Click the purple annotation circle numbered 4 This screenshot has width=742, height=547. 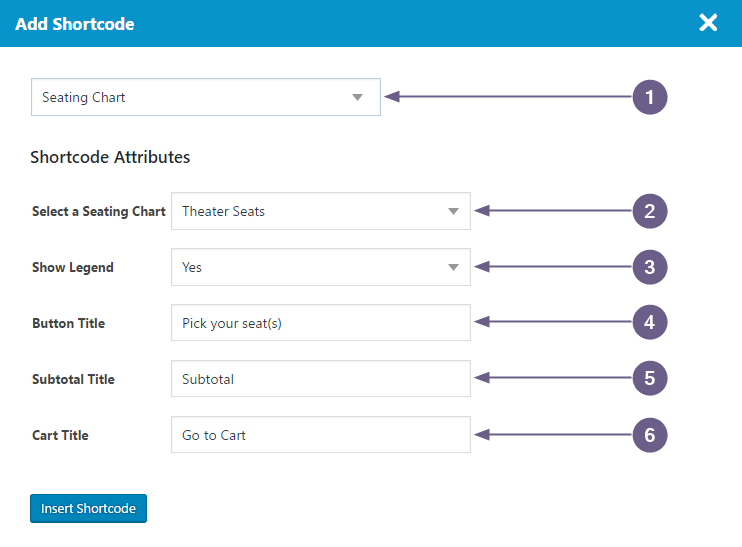point(650,322)
